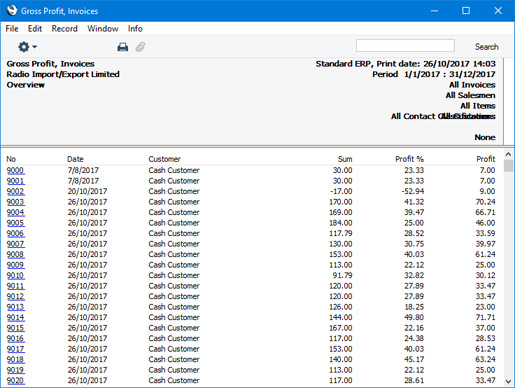Print the report with the printer icon
The height and width of the screenshot is (388, 515).
click(x=123, y=47)
